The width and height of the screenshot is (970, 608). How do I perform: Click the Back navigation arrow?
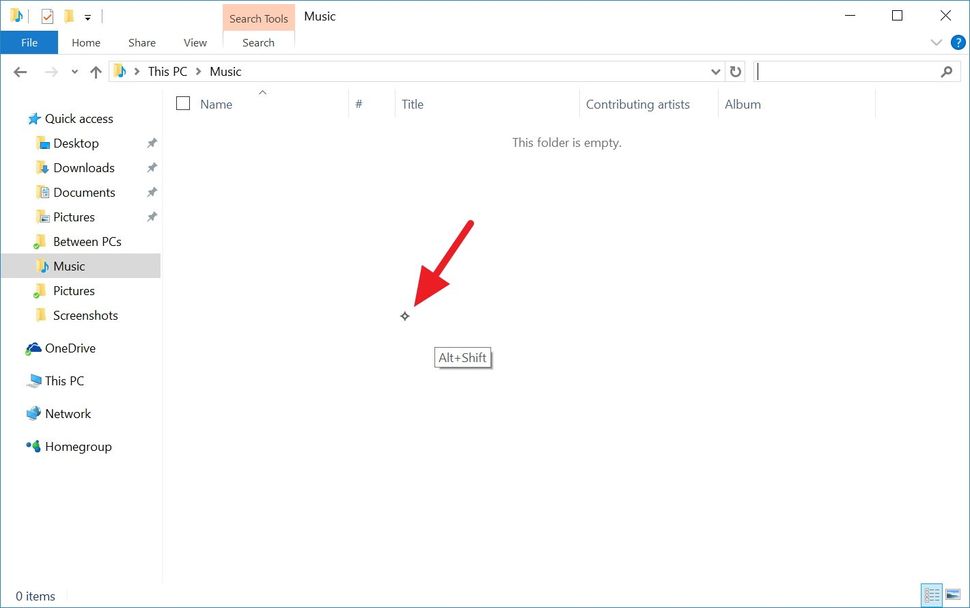click(x=20, y=71)
